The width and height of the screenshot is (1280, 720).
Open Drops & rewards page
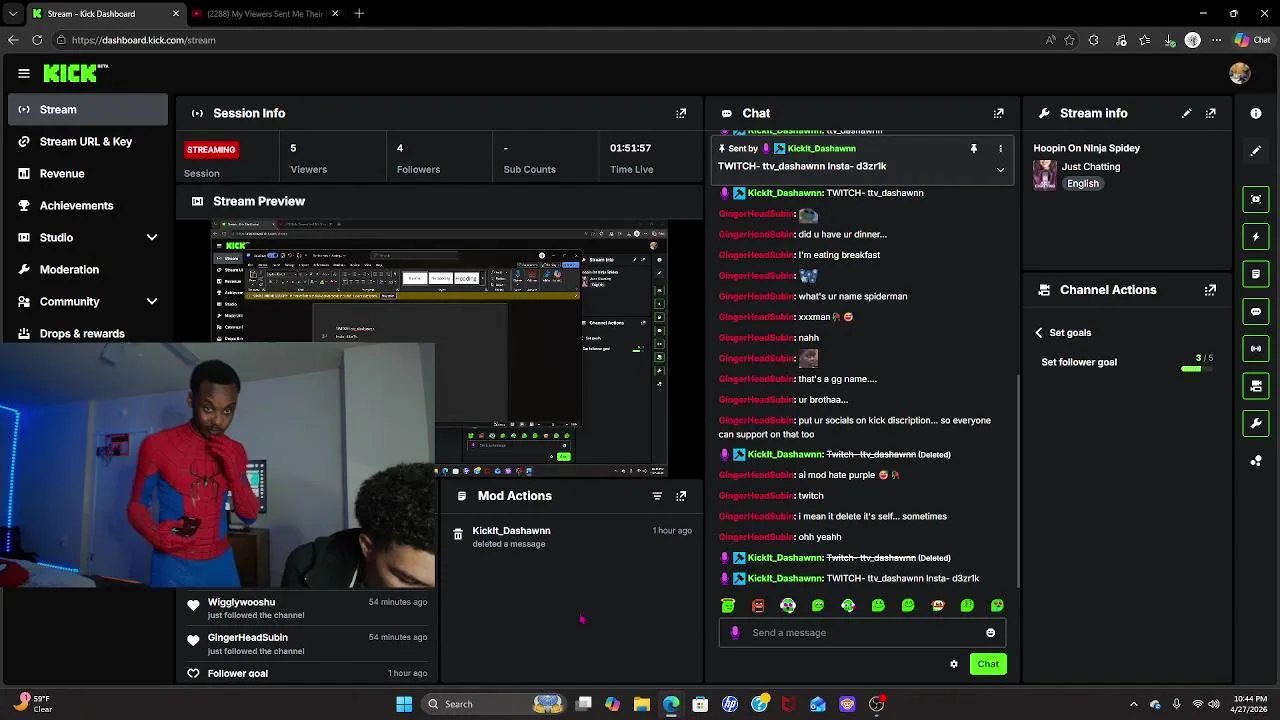pyautogui.click(x=88, y=334)
